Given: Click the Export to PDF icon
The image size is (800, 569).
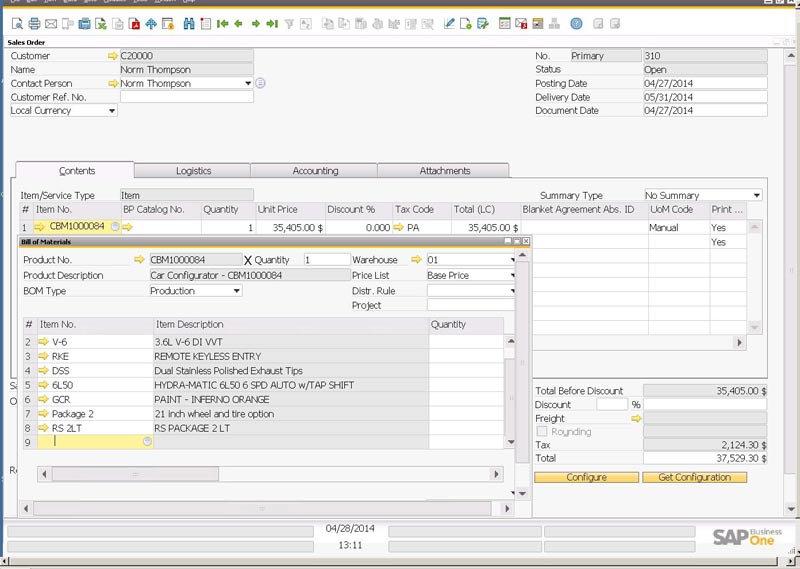Looking at the screenshot, I should tap(135, 23).
